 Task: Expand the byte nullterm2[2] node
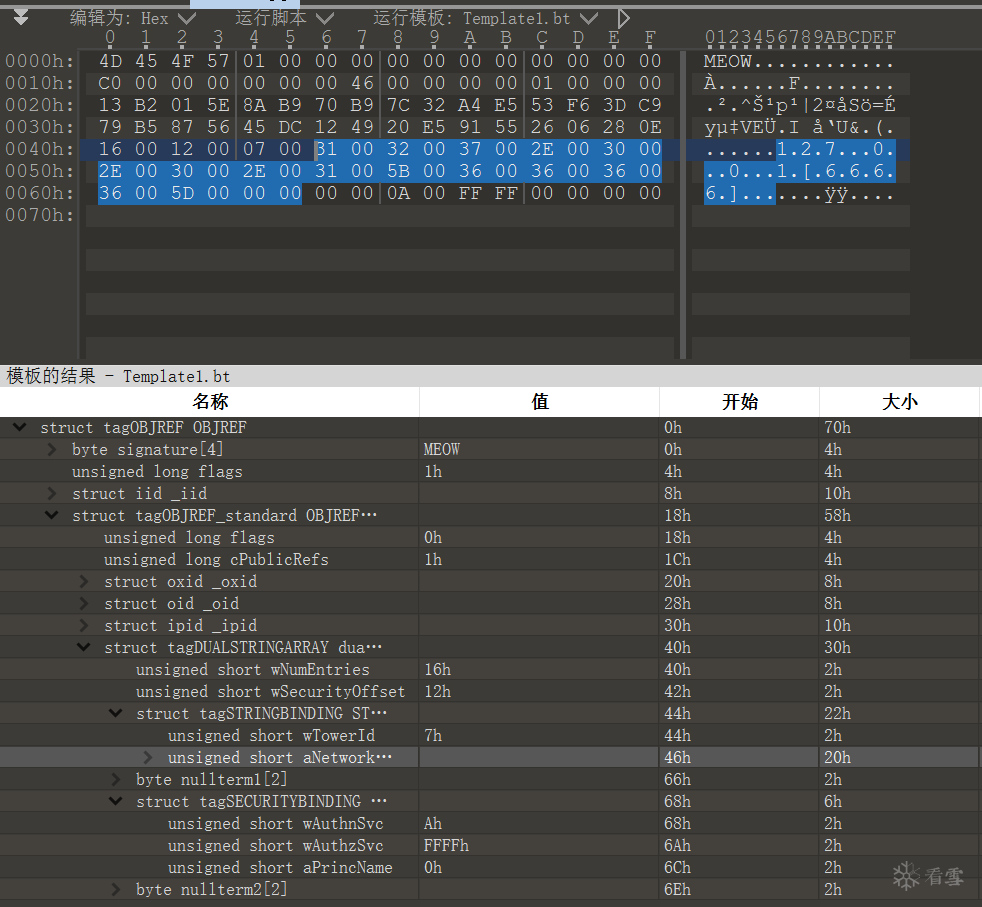(116, 890)
